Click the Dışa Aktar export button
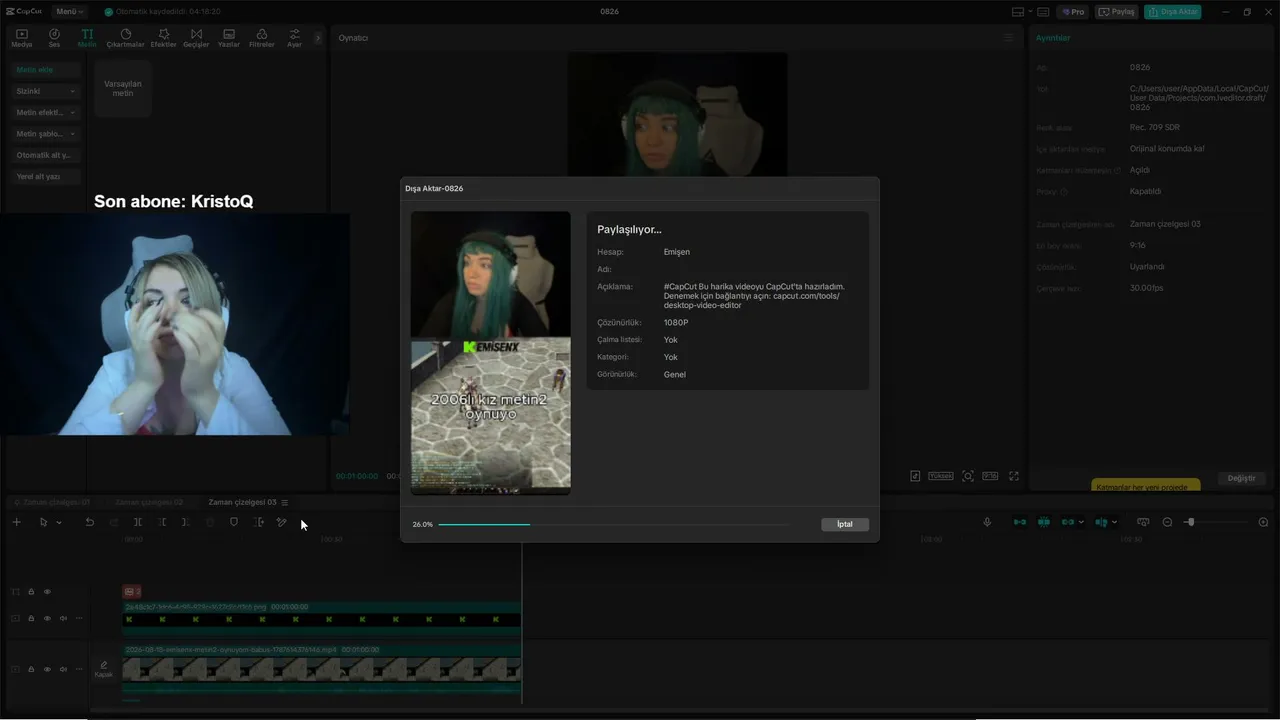 click(1172, 12)
